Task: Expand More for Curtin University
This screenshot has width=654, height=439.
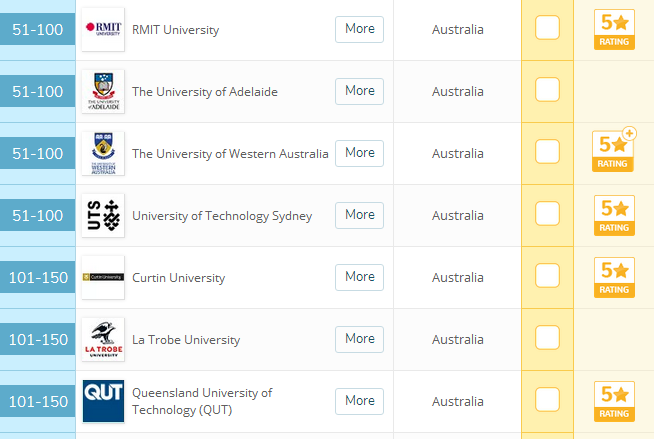Action: [x=359, y=277]
